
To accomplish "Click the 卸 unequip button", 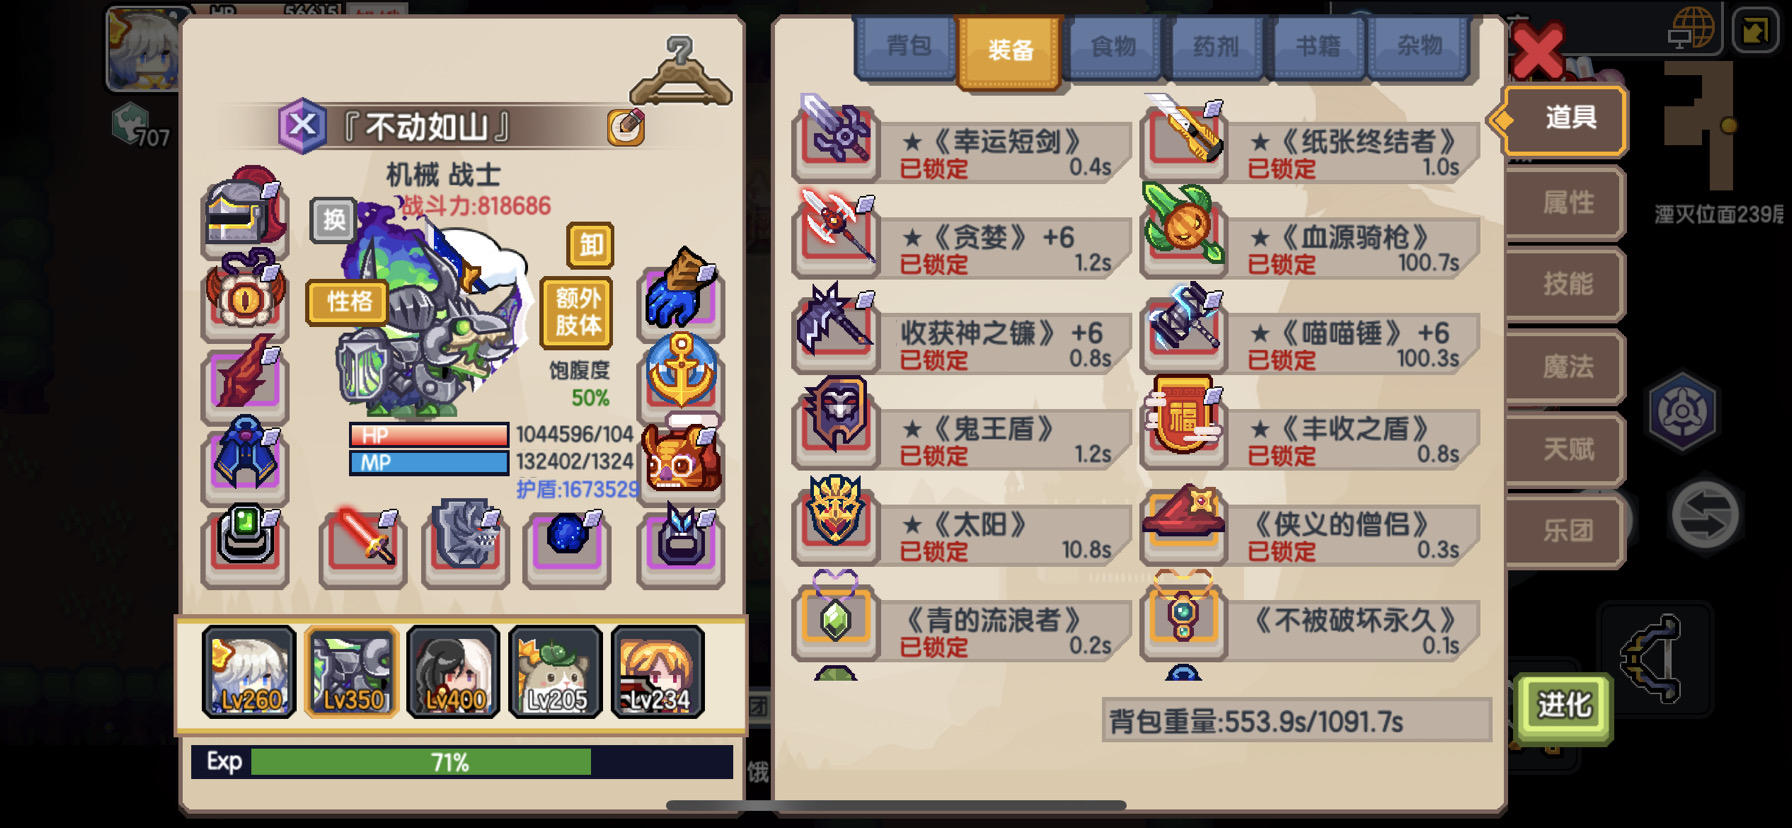I will pyautogui.click(x=591, y=244).
